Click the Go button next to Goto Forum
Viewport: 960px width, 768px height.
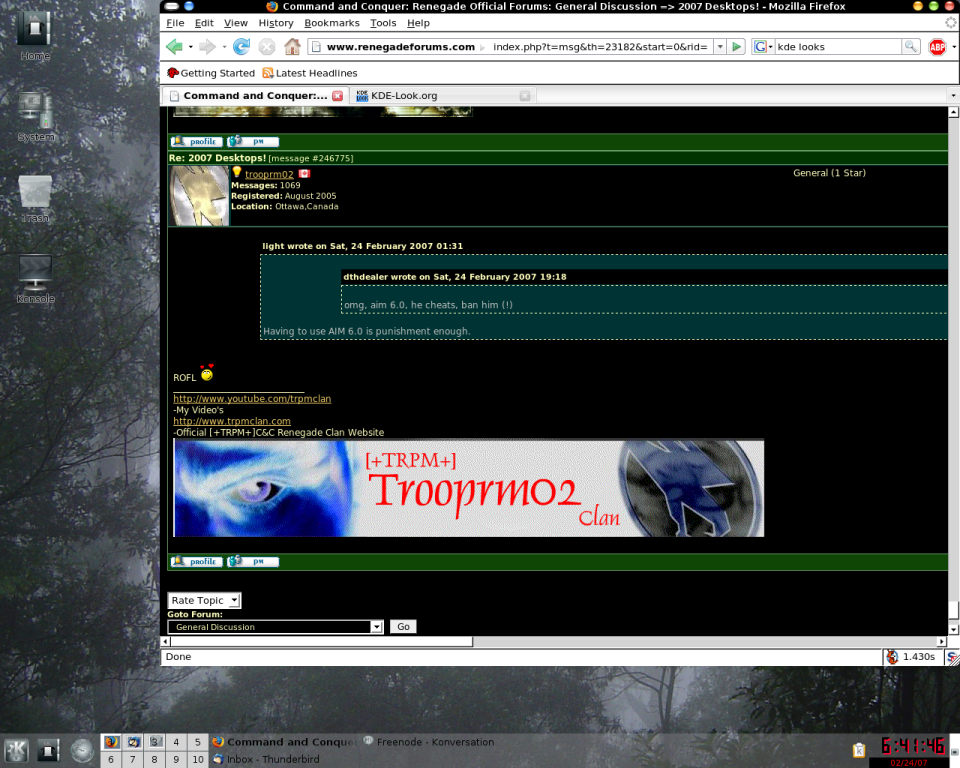coord(403,627)
